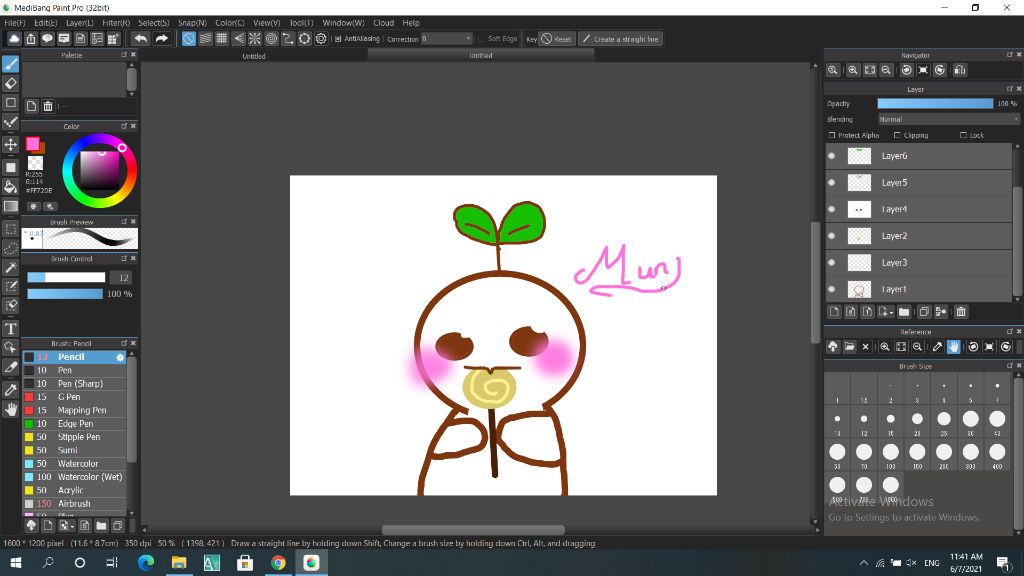Click the Redo arrow
Viewport: 1024px width, 576px height.
tap(161, 39)
